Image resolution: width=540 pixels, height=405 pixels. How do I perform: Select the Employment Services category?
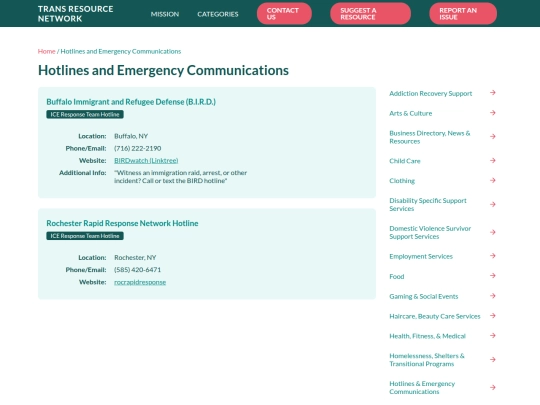coord(421,256)
